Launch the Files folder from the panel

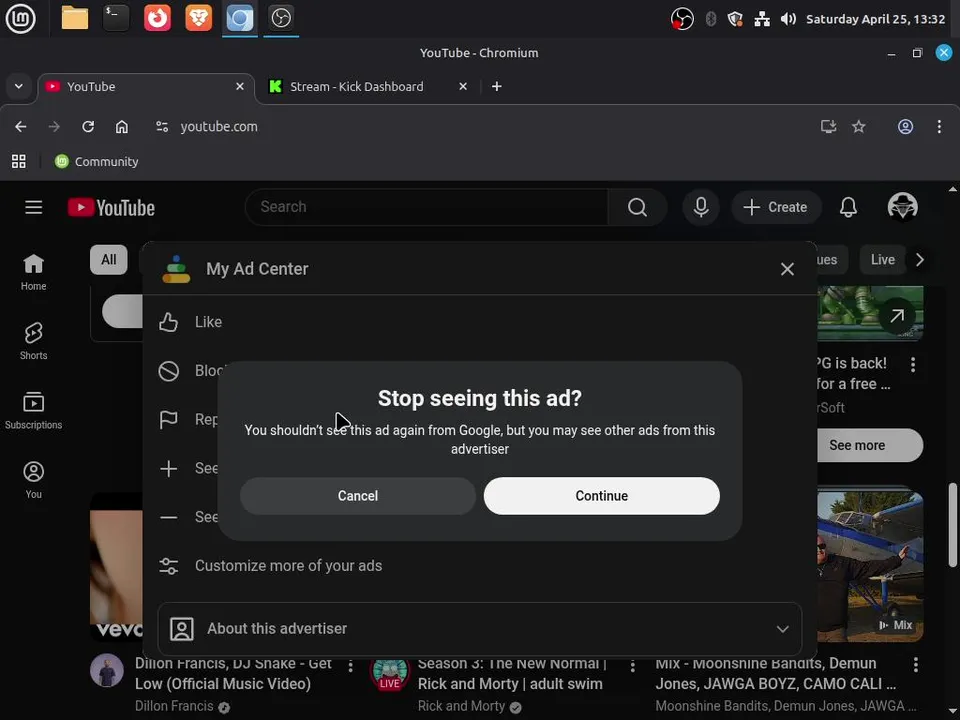click(75, 18)
